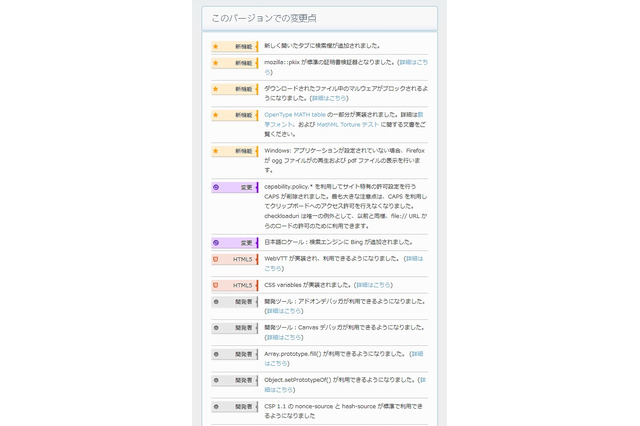Image resolution: width=640 pixels, height=426 pixels.
Task: Click the star icon on the Windows ogg/pdf row
Action: coord(216,151)
